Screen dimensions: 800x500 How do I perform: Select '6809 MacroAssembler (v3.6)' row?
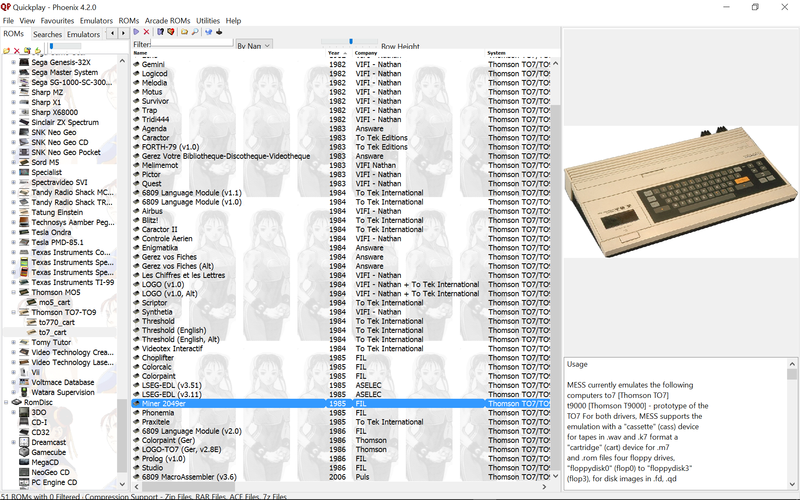pyautogui.click(x=341, y=477)
